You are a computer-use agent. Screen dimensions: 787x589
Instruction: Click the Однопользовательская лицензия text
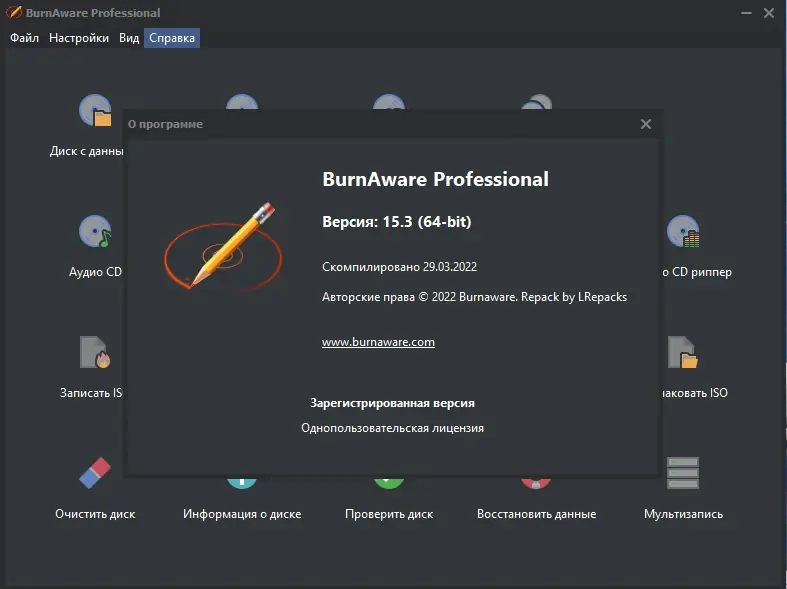tap(392, 428)
